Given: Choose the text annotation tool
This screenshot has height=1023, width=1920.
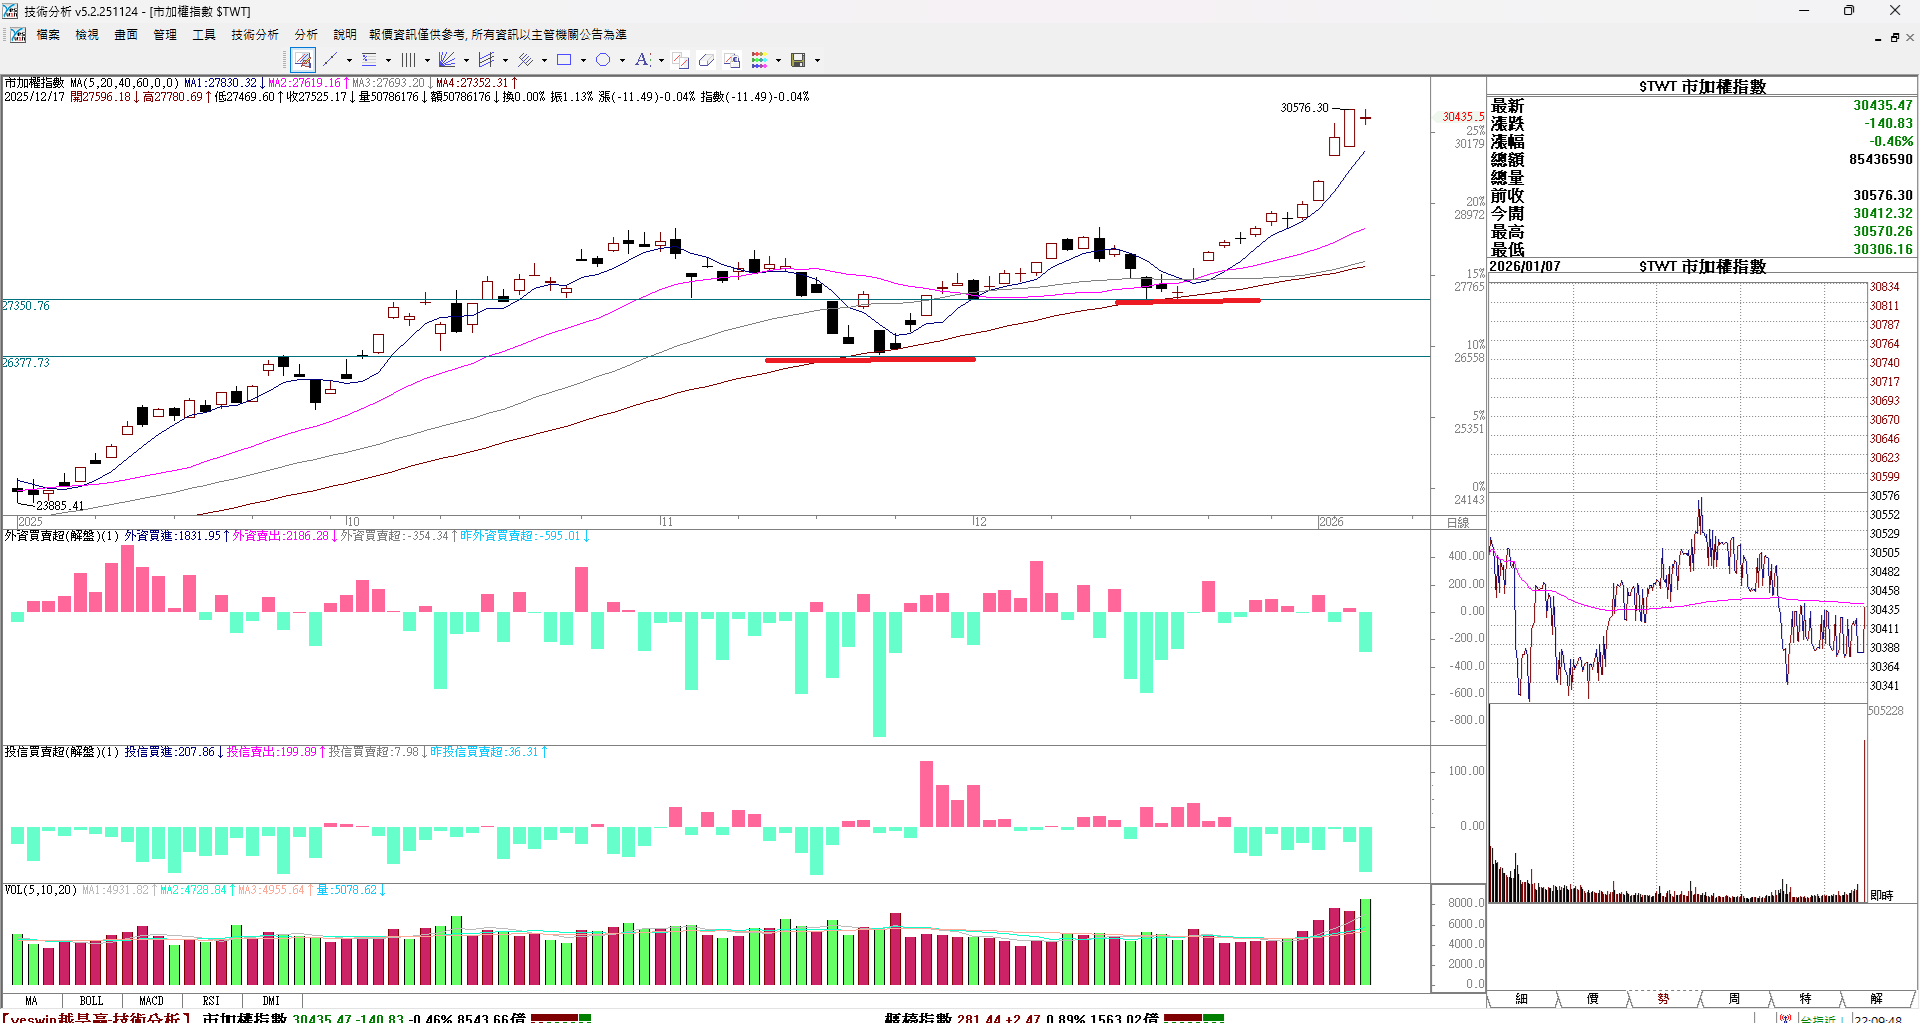Looking at the screenshot, I should coord(642,60).
